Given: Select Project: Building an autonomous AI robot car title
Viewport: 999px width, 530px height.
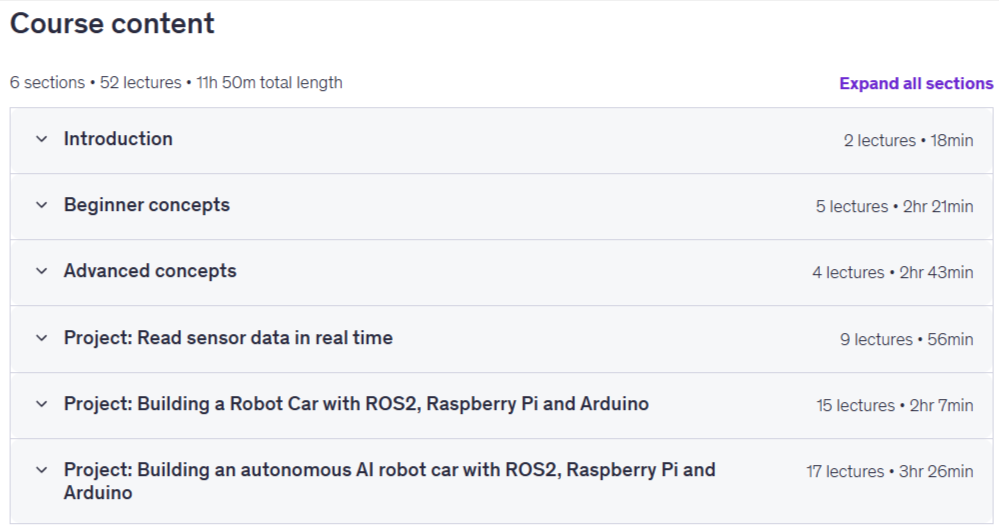Looking at the screenshot, I should coord(389,481).
